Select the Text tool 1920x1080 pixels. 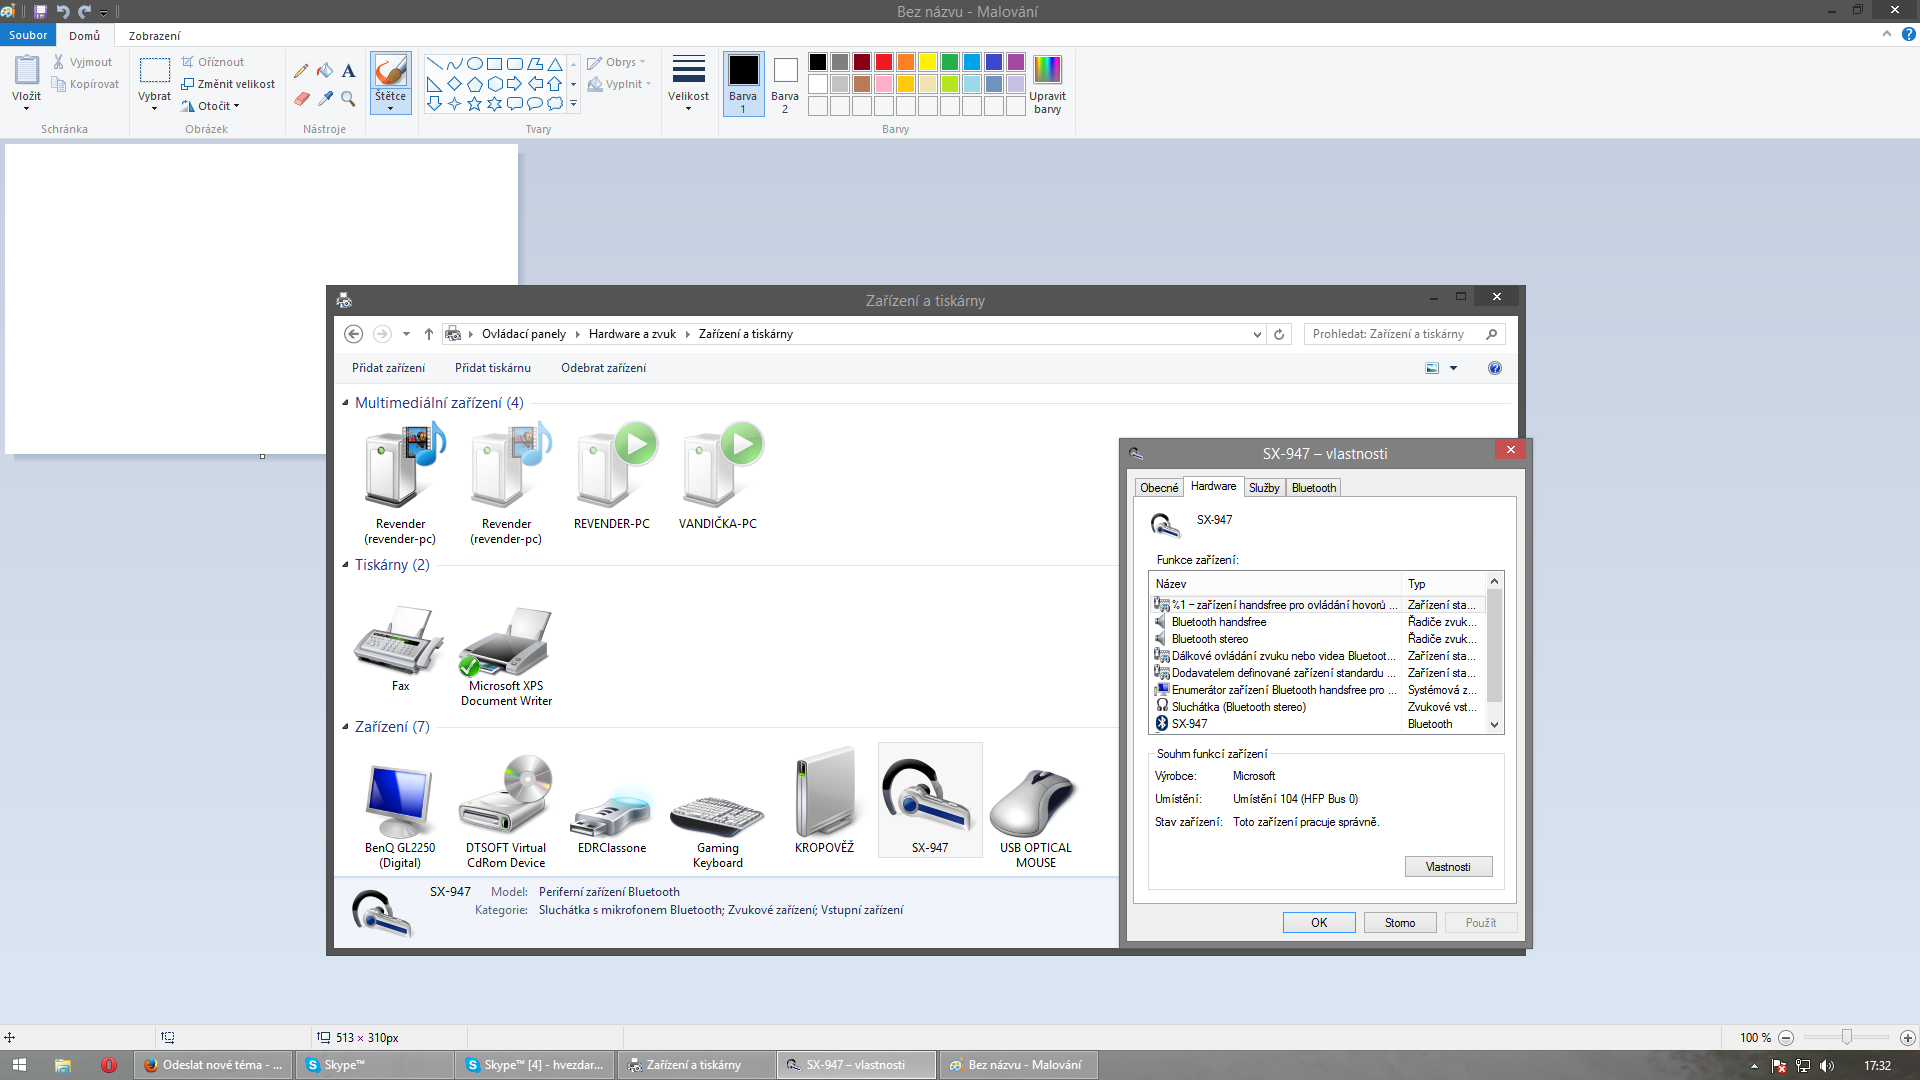pyautogui.click(x=348, y=71)
